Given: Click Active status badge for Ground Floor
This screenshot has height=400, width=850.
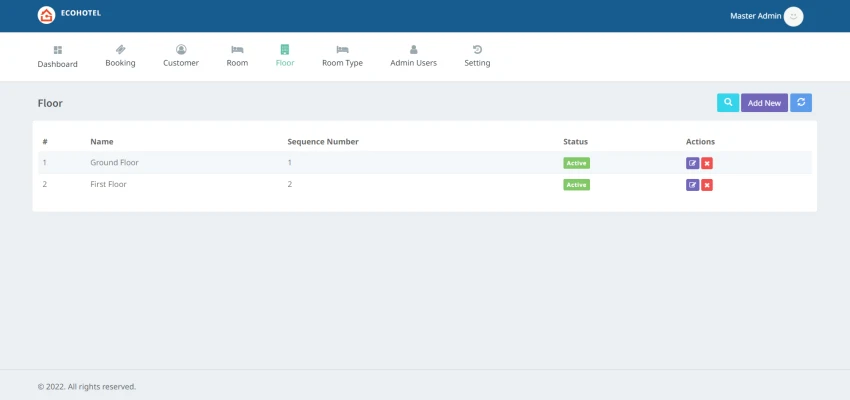Looking at the screenshot, I should [x=576, y=163].
